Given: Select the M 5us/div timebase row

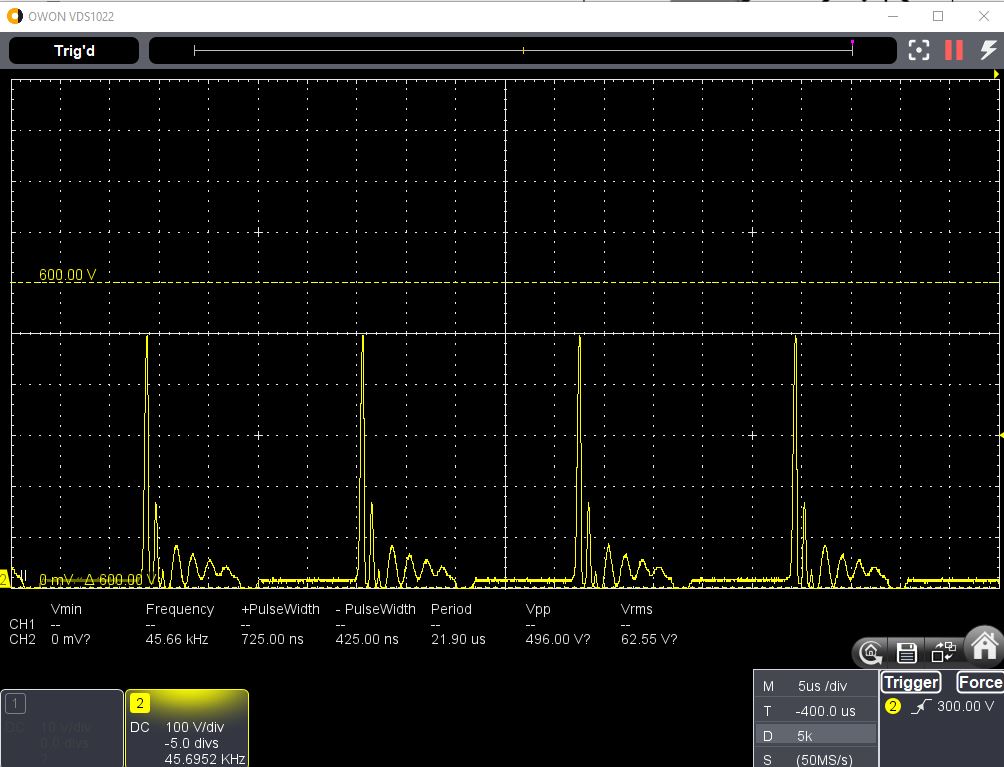Looking at the screenshot, I should tap(816, 686).
